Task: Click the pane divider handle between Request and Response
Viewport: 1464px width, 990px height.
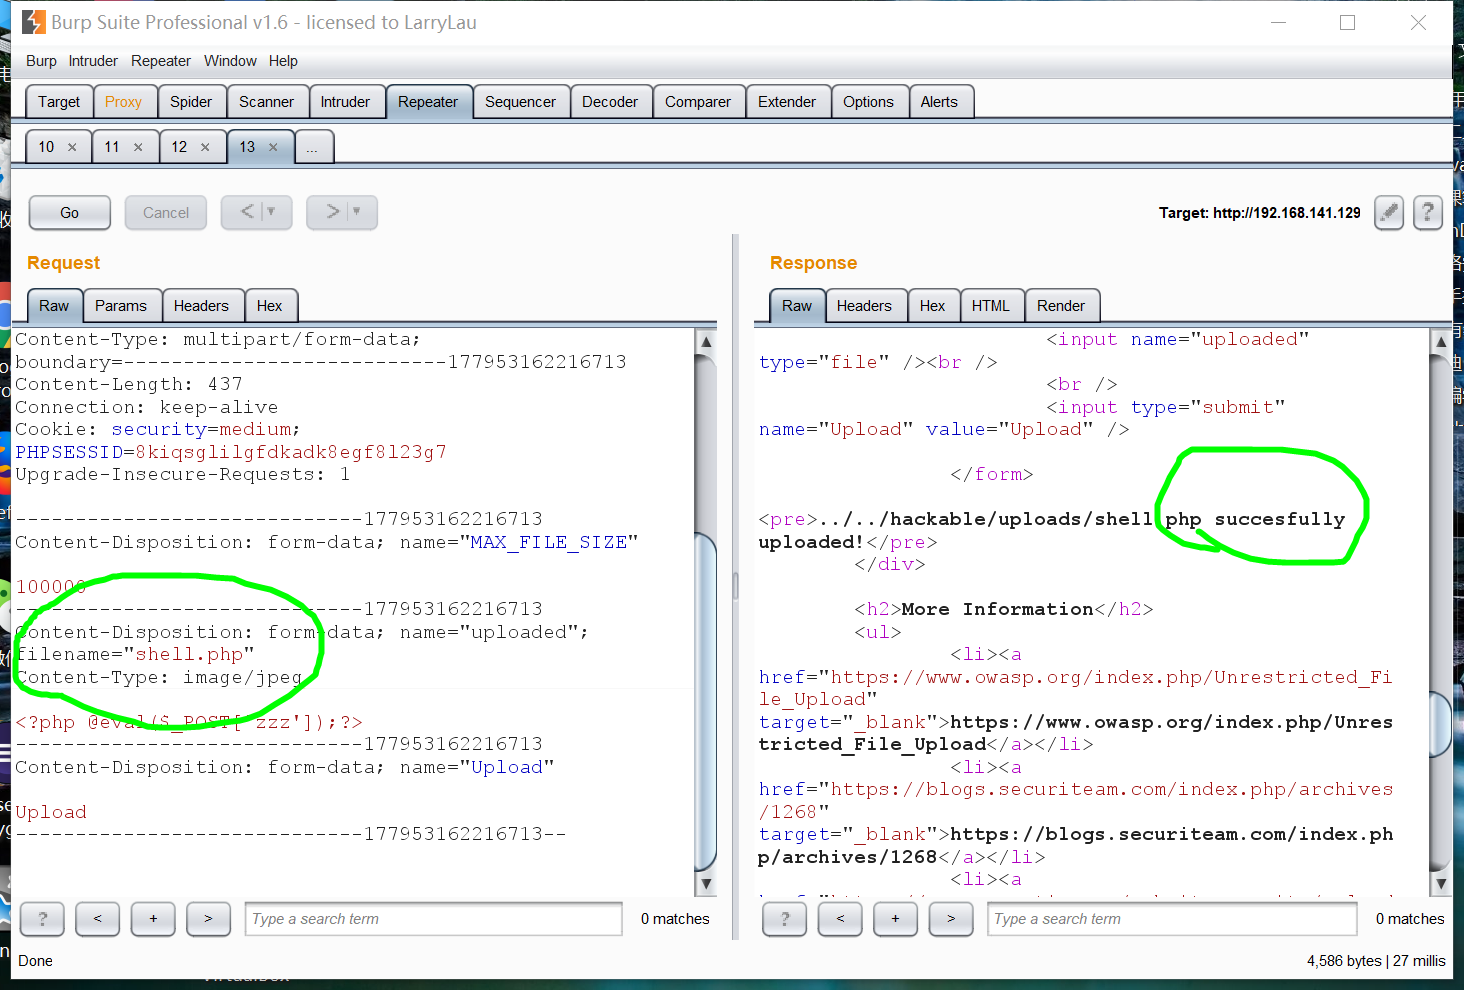Action: [735, 585]
